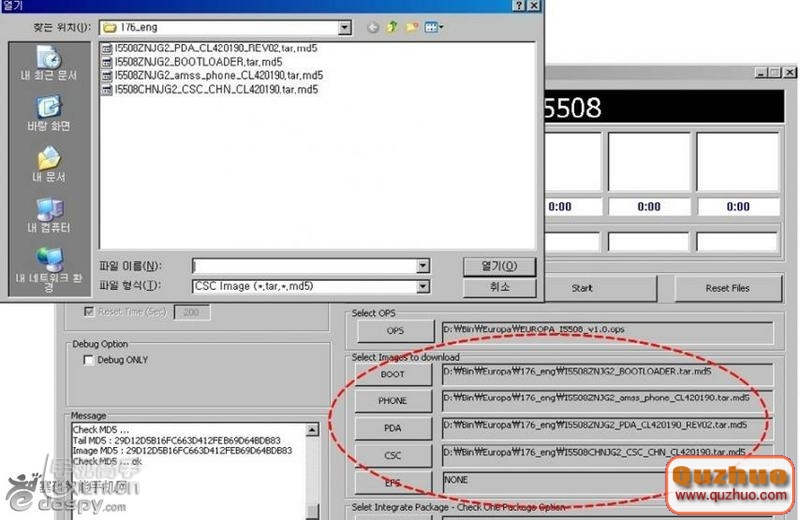This screenshot has height=520, width=800.
Task: Expand the file name dropdown arrow
Action: click(422, 265)
